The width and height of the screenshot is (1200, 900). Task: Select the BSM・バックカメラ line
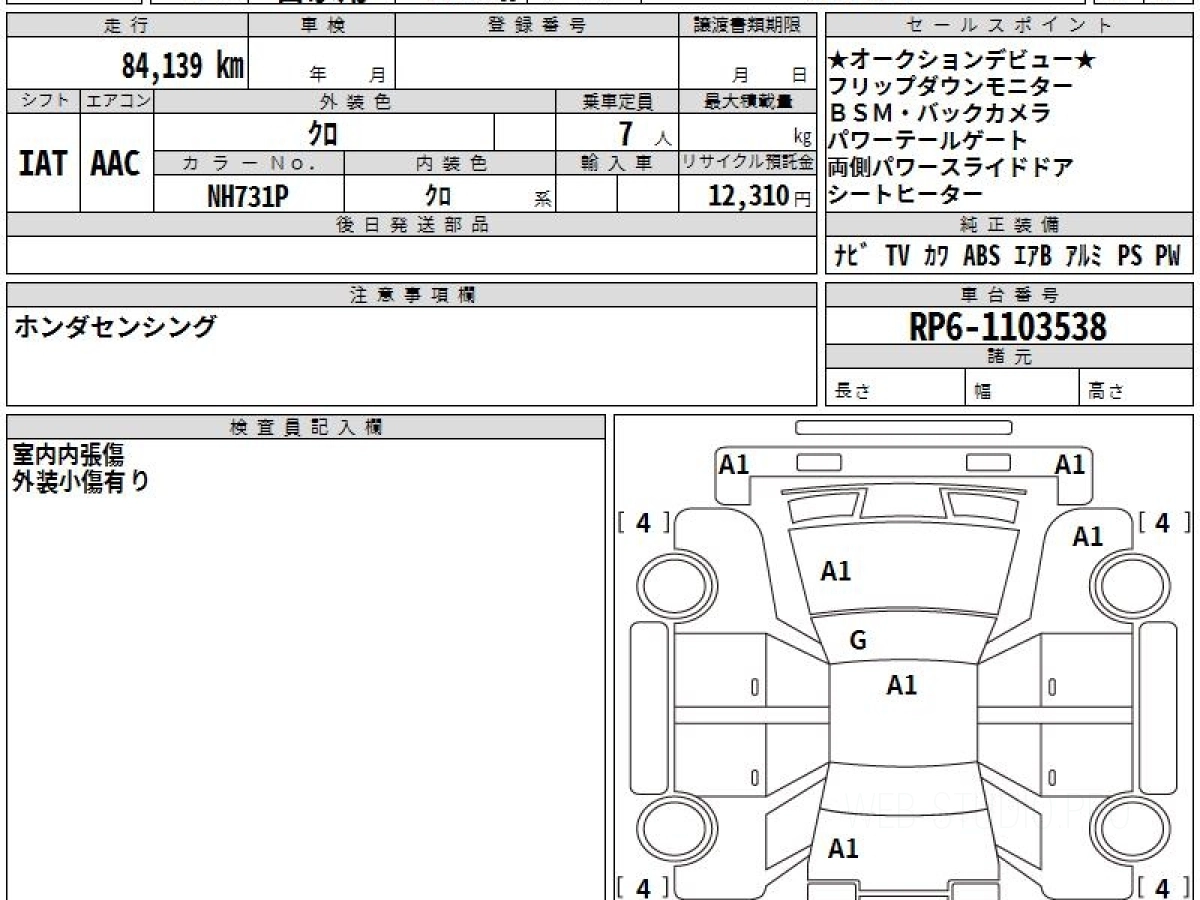[939, 113]
